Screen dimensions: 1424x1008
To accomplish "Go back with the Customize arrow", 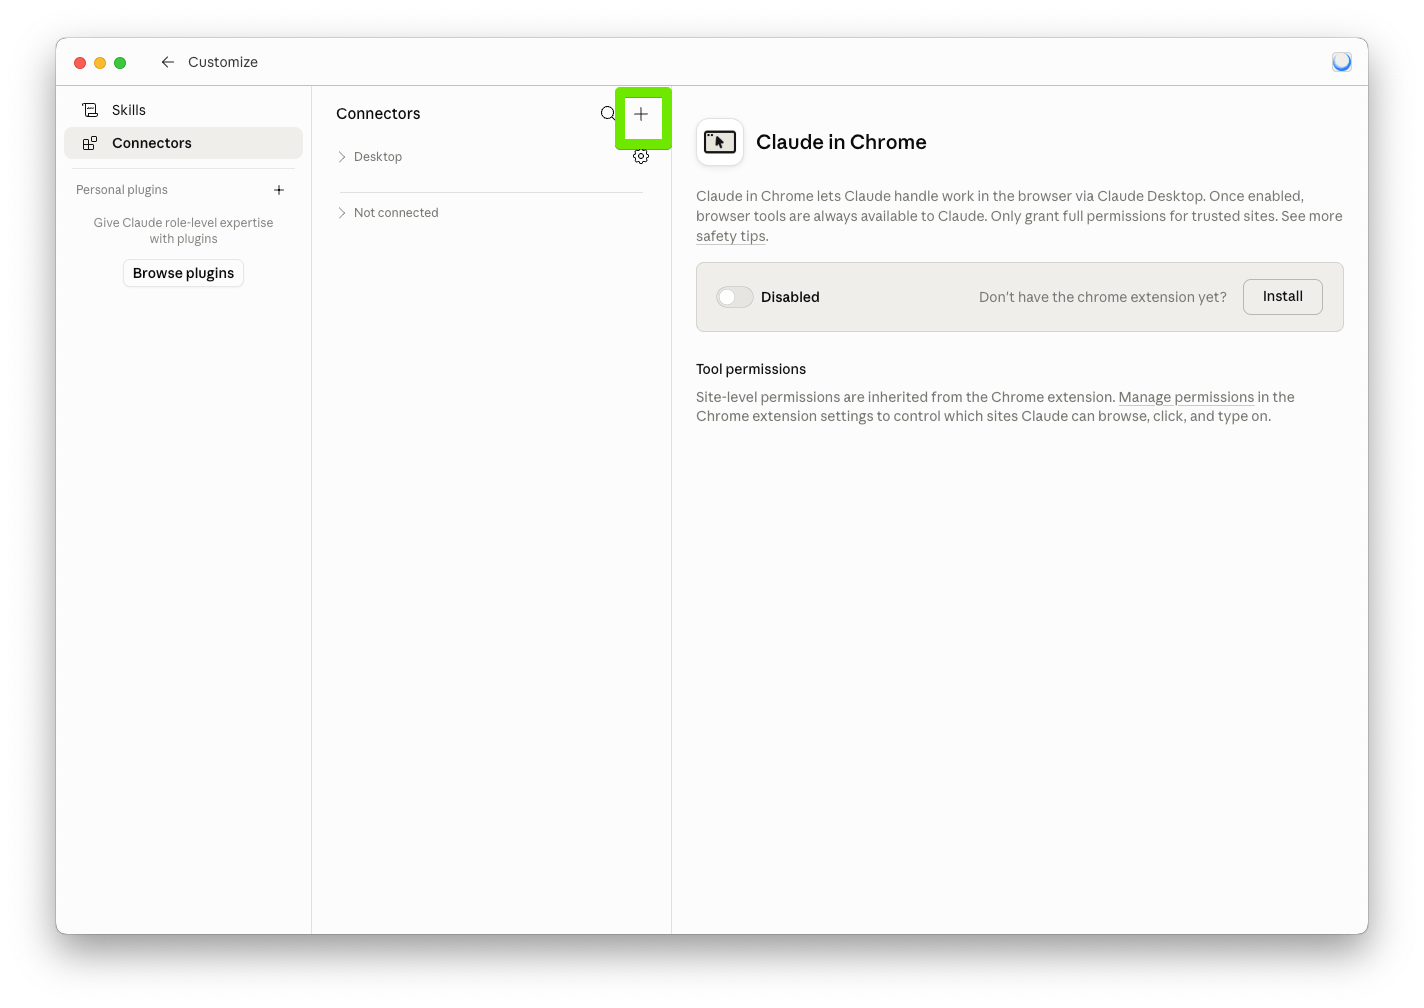I will point(168,62).
